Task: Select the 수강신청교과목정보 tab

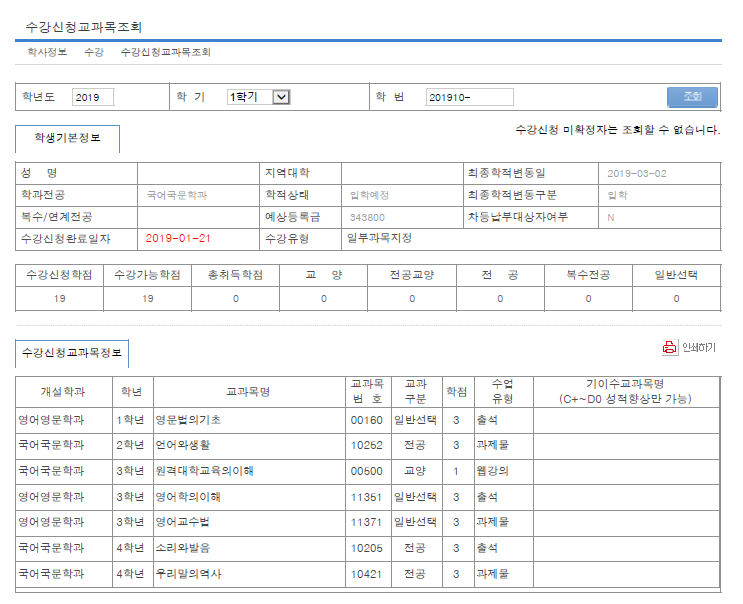Action: click(72, 353)
